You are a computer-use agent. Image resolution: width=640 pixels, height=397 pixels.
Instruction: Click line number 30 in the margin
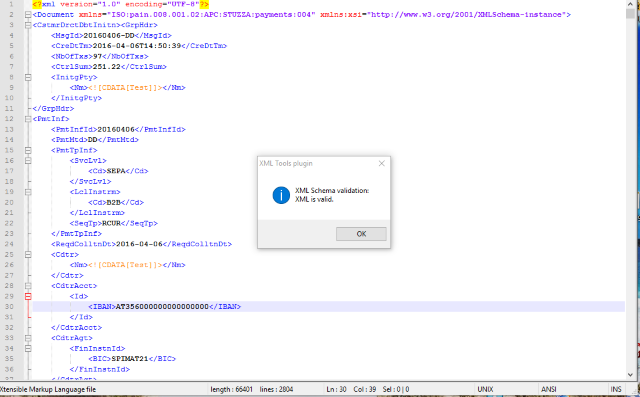click(9, 306)
